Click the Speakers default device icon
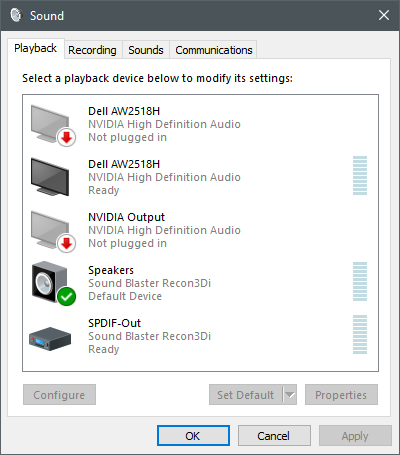Viewport: 400px width, 455px height. (53, 283)
